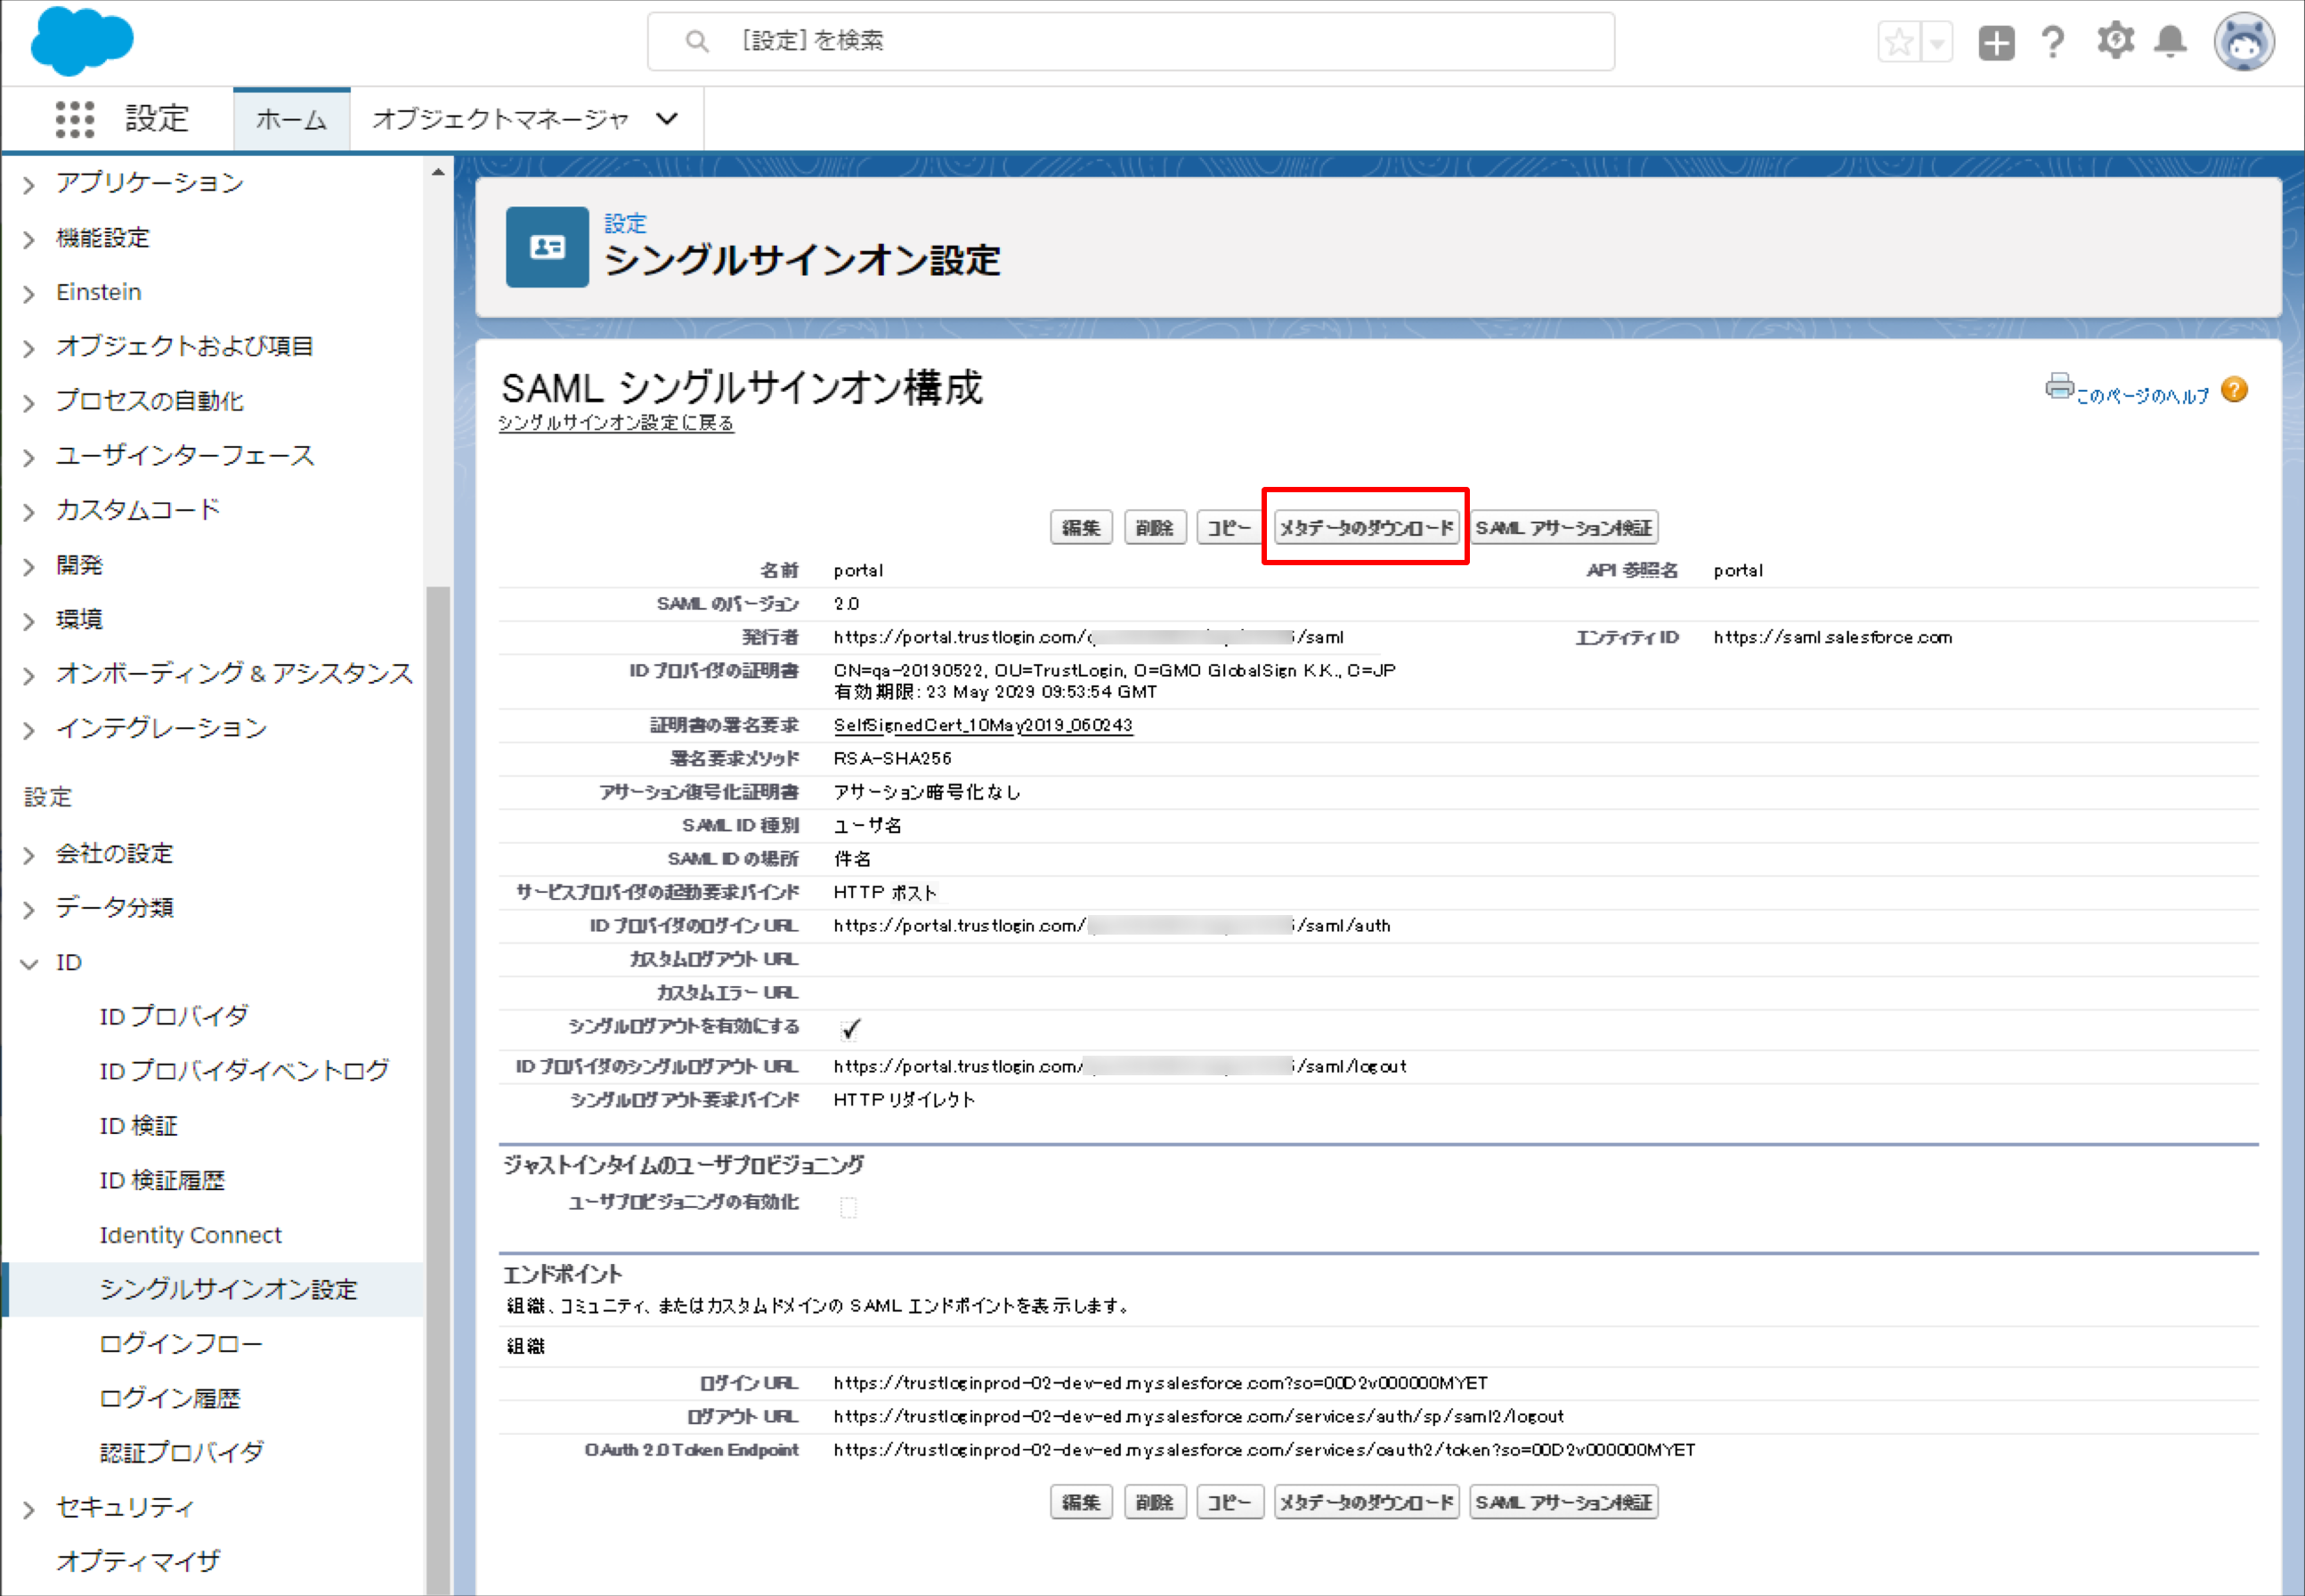Open ID プロバイダ in sidebar
This screenshot has width=2305, height=1596.
point(174,1016)
